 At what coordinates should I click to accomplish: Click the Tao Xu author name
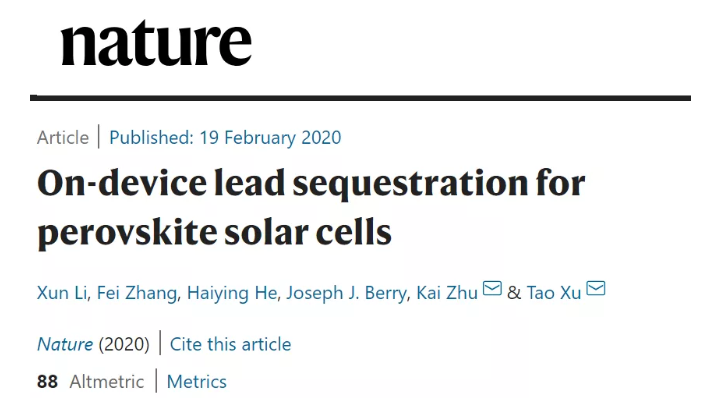click(554, 293)
